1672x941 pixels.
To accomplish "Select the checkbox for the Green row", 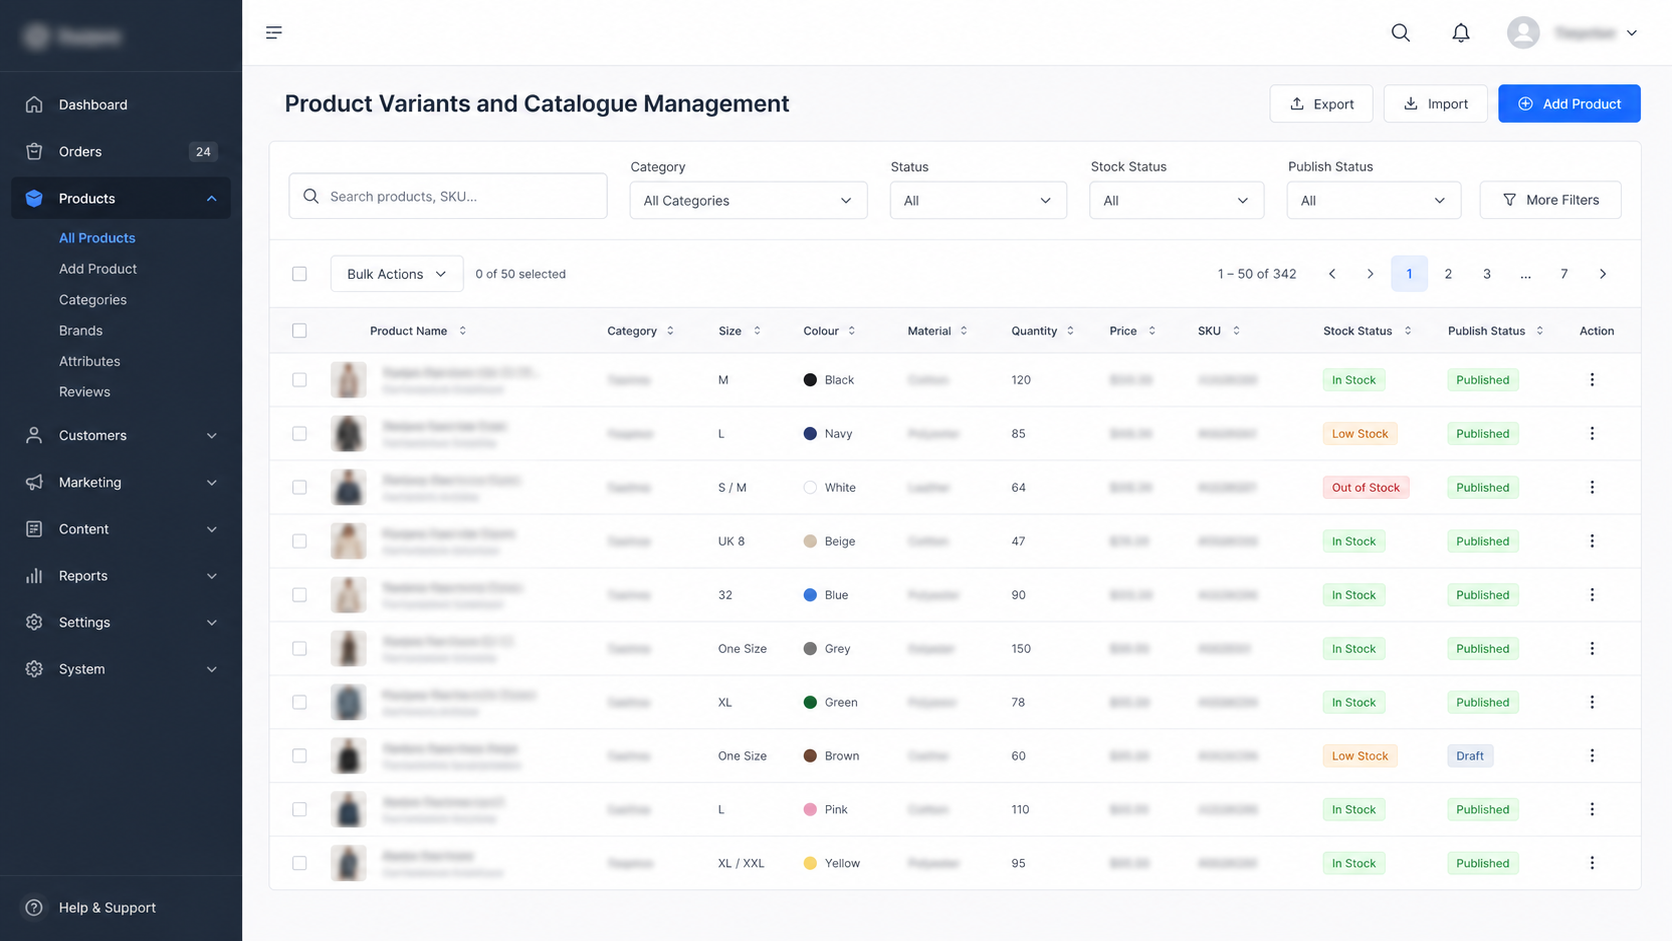I will click(x=299, y=702).
